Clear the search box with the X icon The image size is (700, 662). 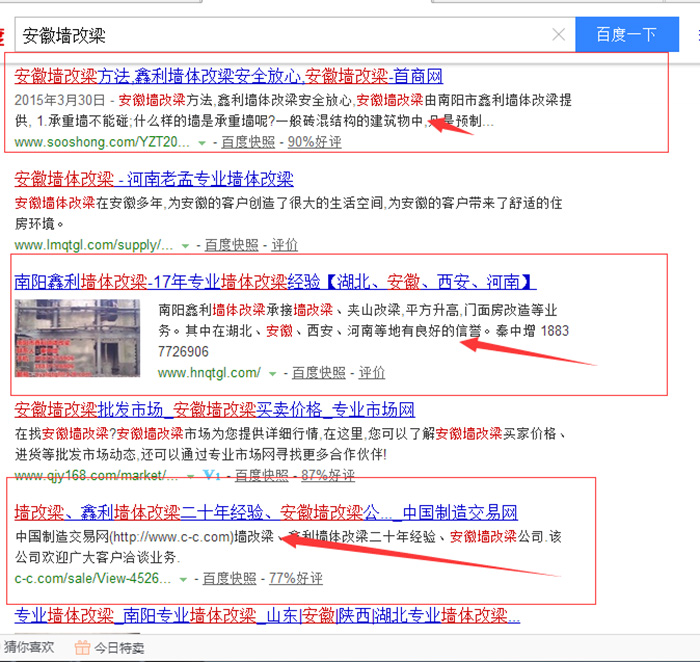tap(558, 35)
